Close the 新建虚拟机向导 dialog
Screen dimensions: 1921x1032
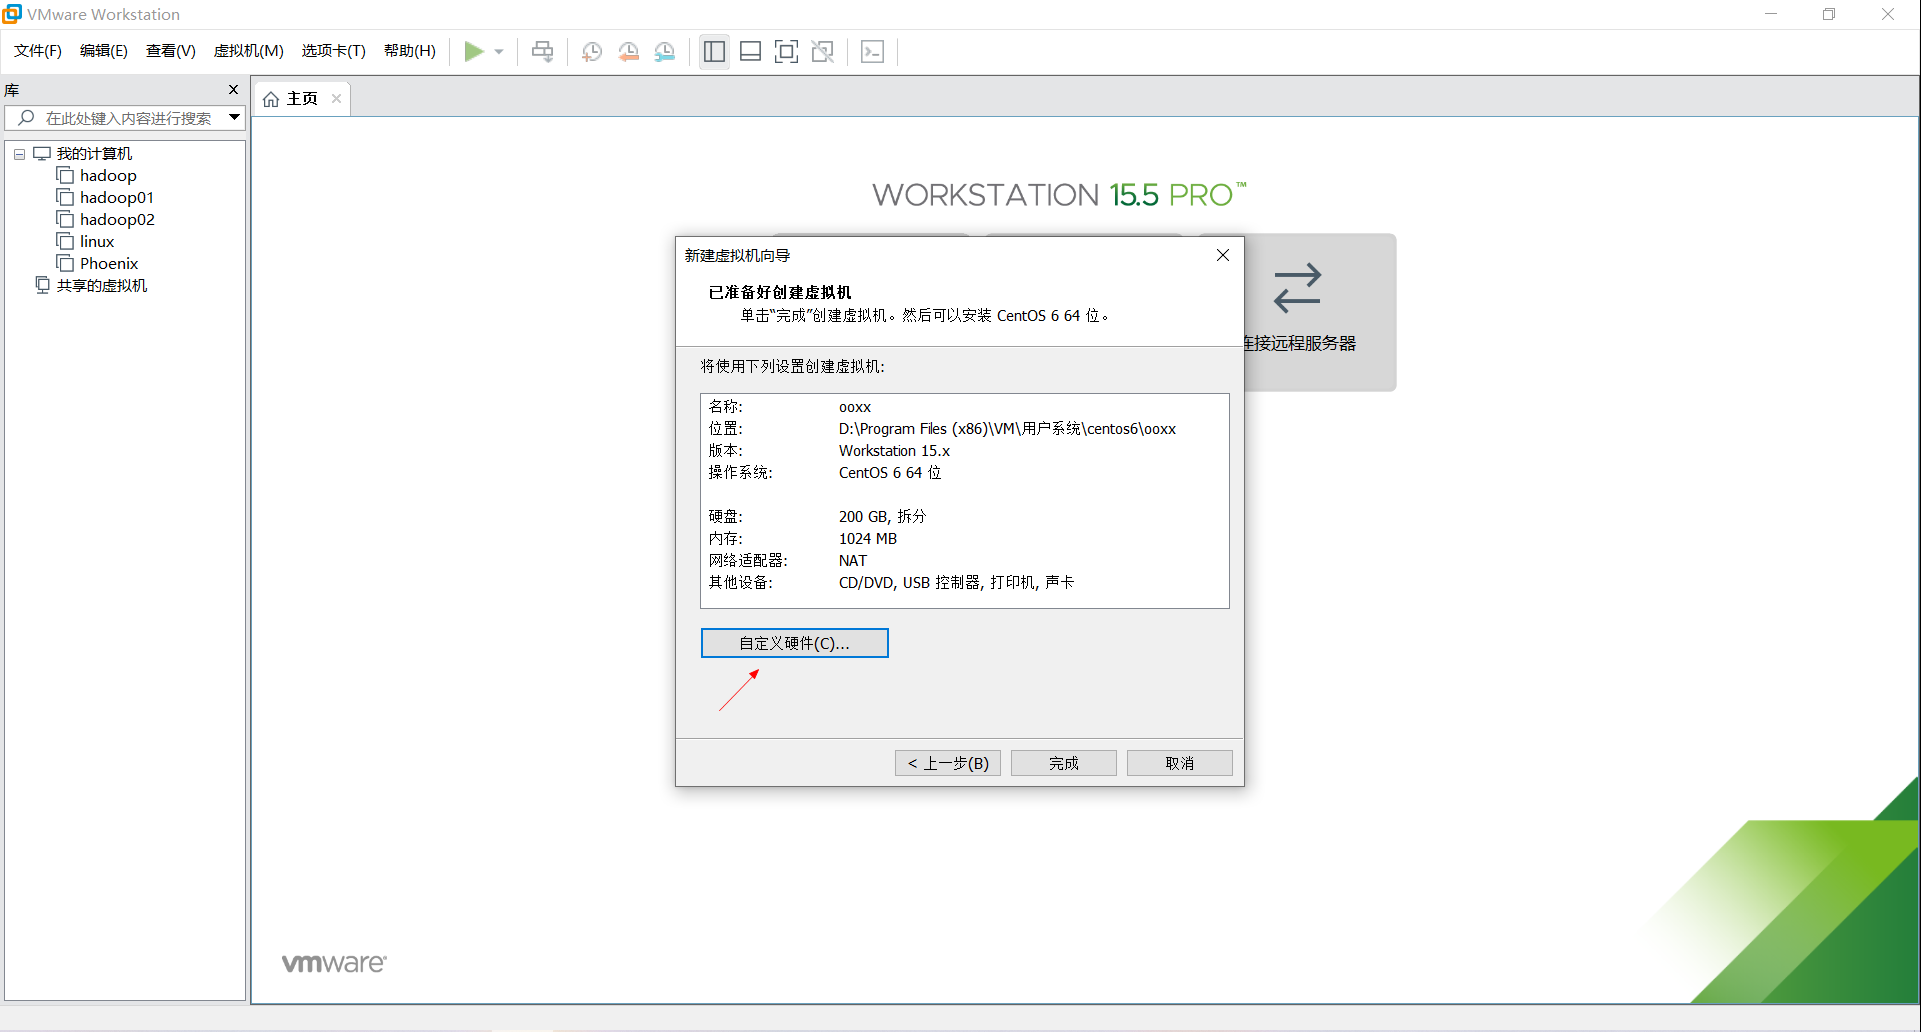tap(1222, 255)
